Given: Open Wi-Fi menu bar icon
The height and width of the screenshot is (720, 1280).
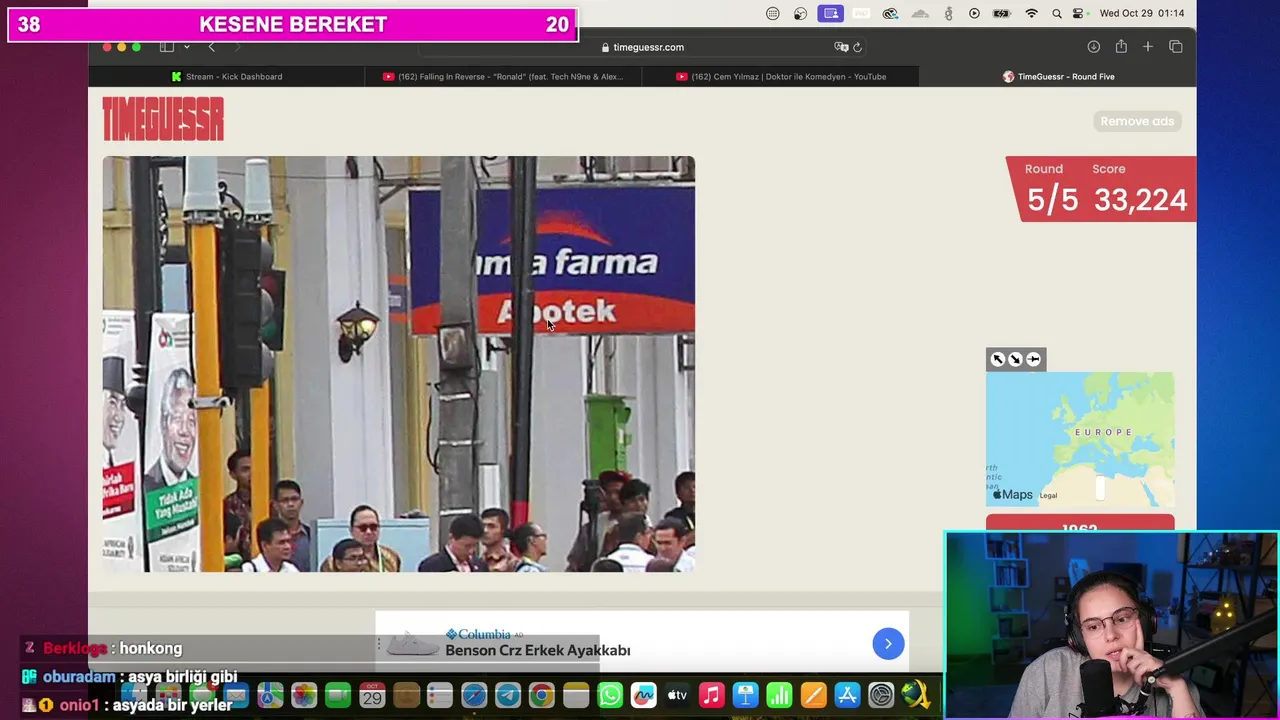Looking at the screenshot, I should (1031, 13).
